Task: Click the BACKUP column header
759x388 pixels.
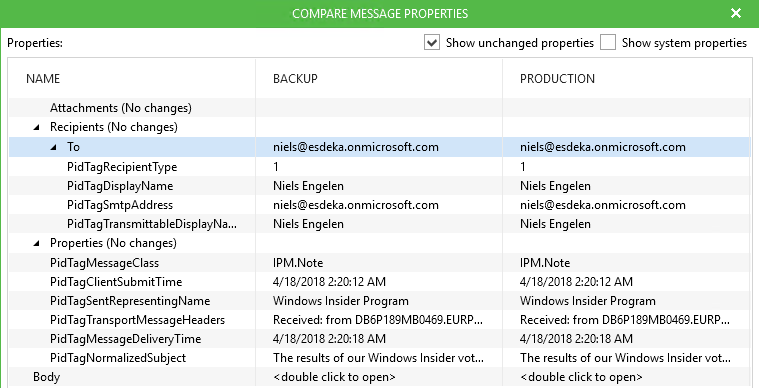Action: (295, 79)
